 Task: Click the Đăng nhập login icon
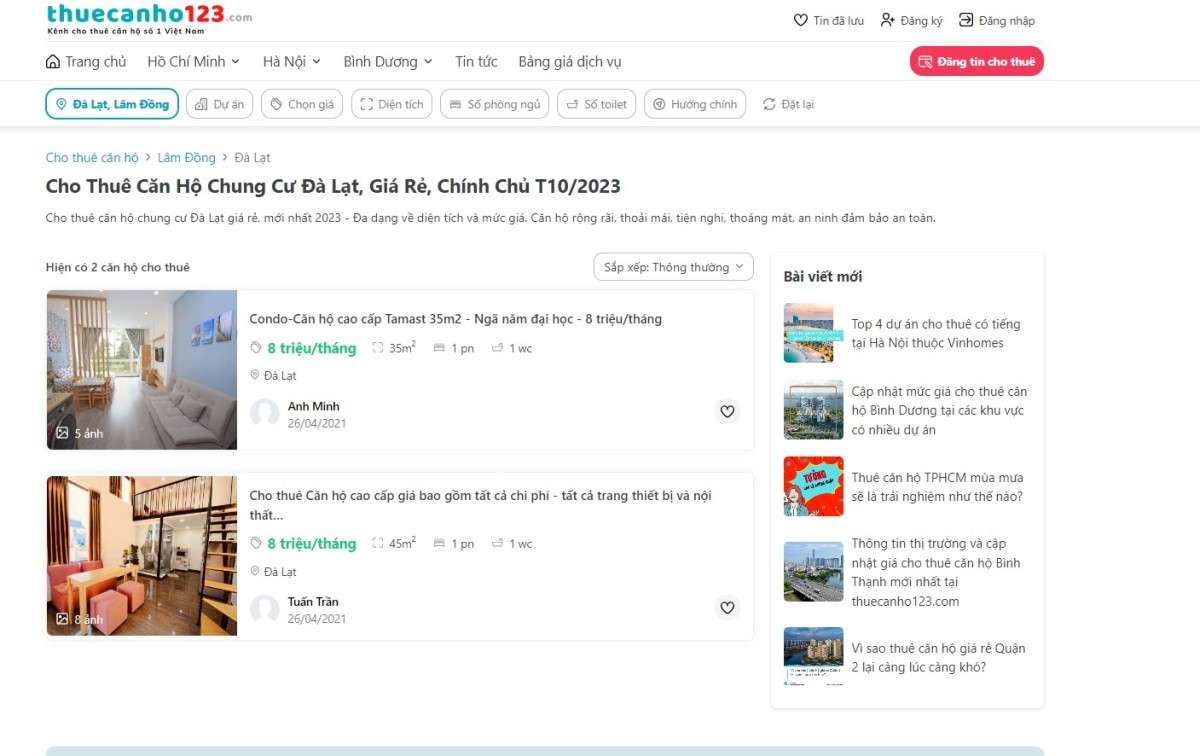point(966,20)
